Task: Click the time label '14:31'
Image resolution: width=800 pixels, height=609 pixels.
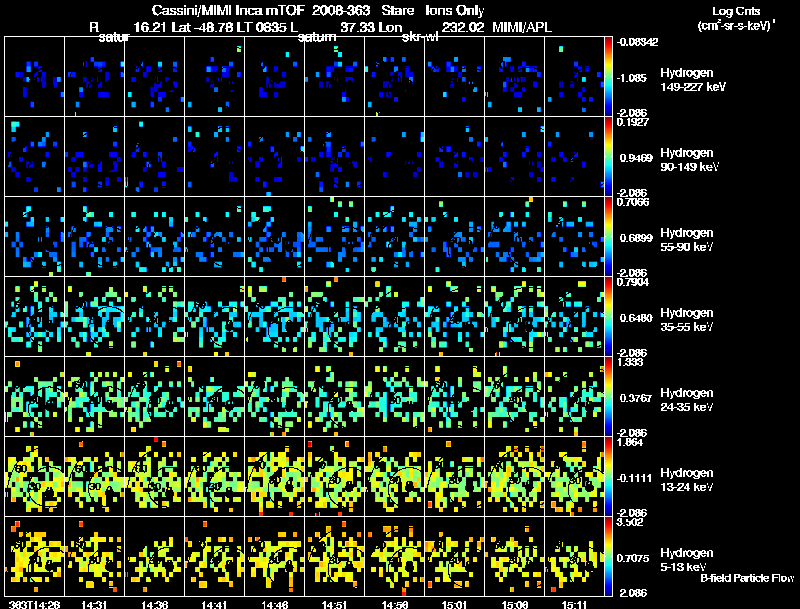Action: tap(94, 604)
